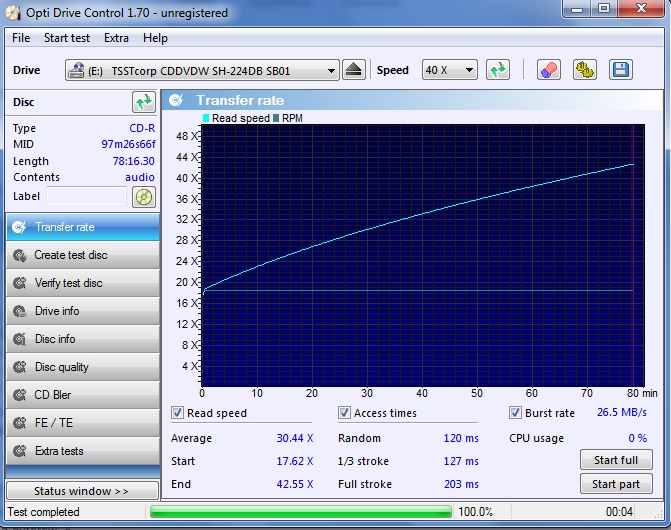Click the End speed value 42.55 X
671x530 pixels.
[x=294, y=484]
